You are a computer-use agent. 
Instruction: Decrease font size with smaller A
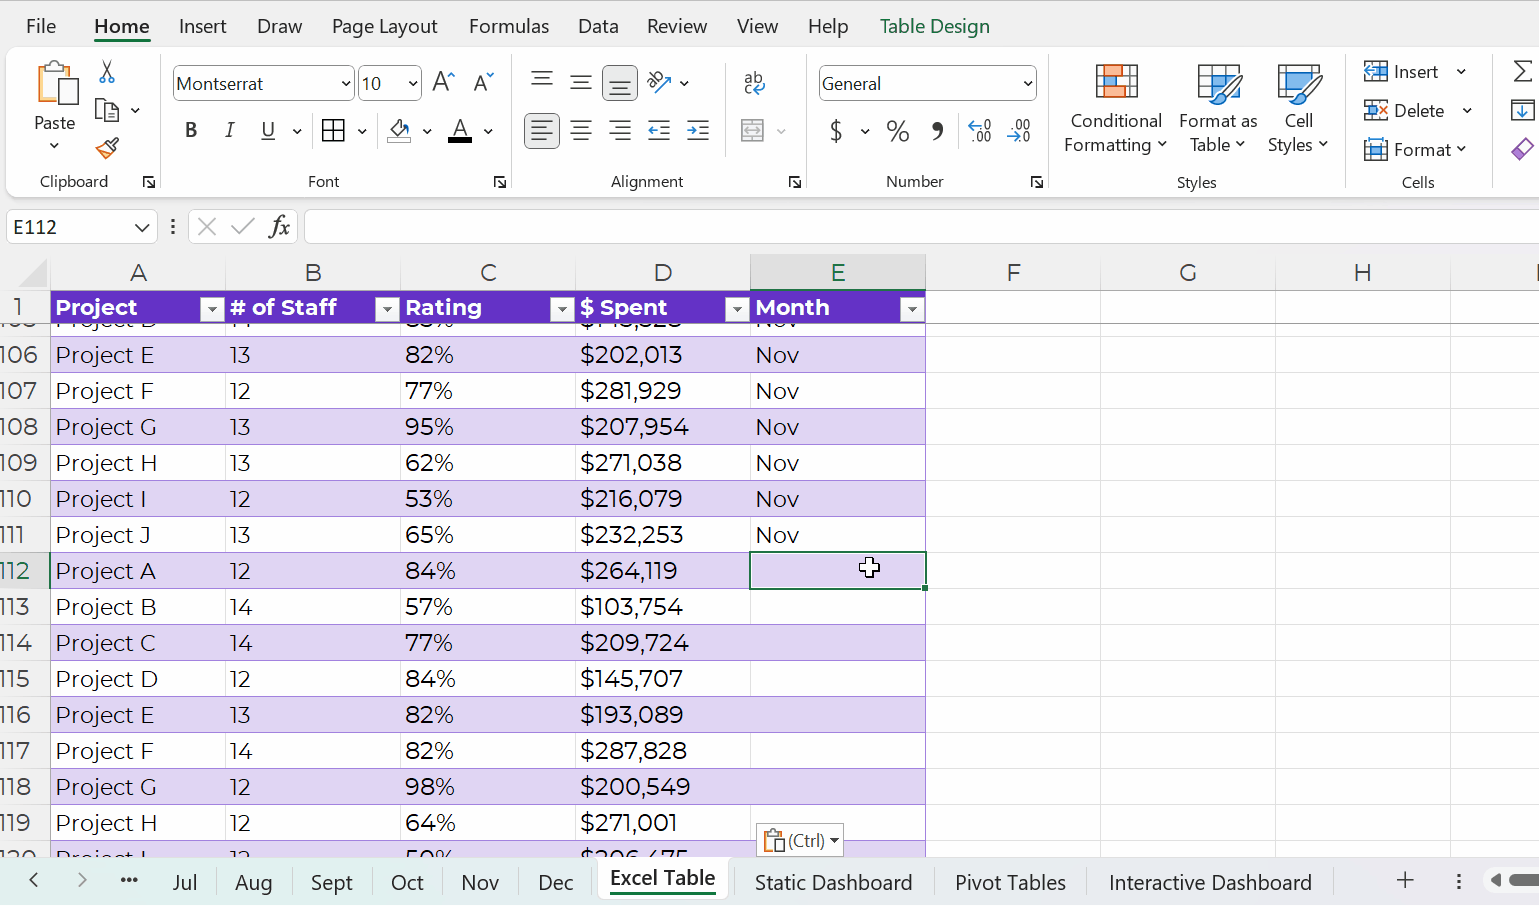[483, 83]
